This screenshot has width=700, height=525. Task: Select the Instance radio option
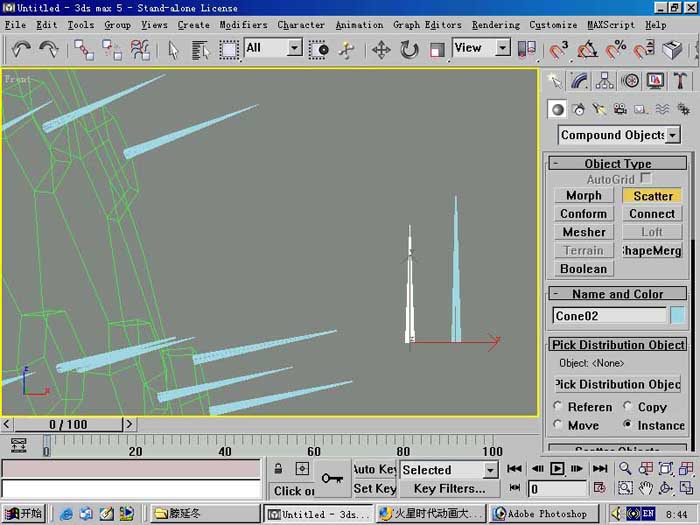pyautogui.click(x=627, y=424)
